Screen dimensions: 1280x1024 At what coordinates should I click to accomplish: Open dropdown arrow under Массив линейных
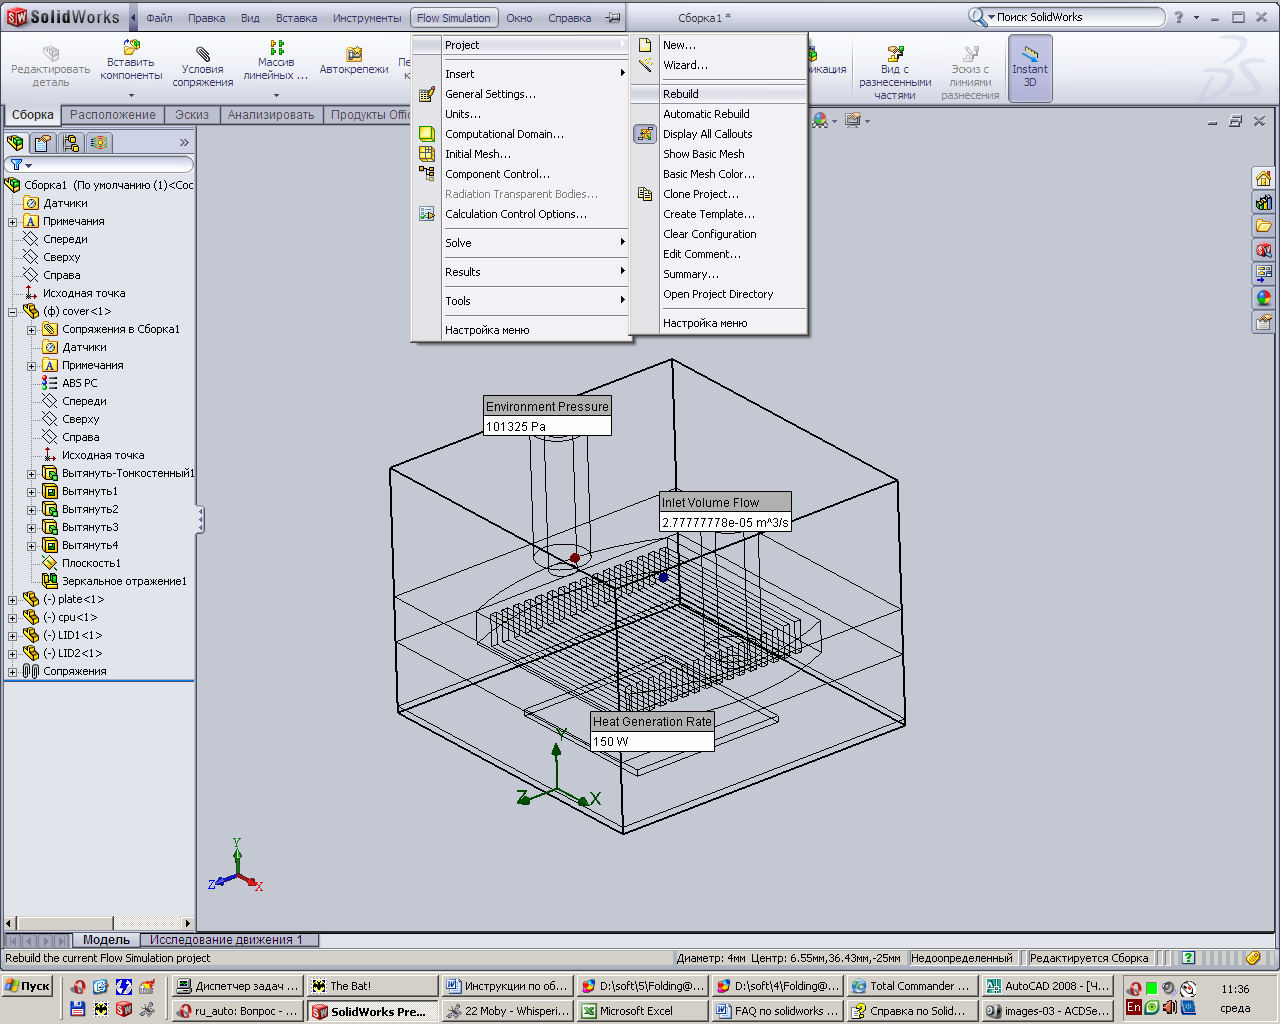point(276,95)
